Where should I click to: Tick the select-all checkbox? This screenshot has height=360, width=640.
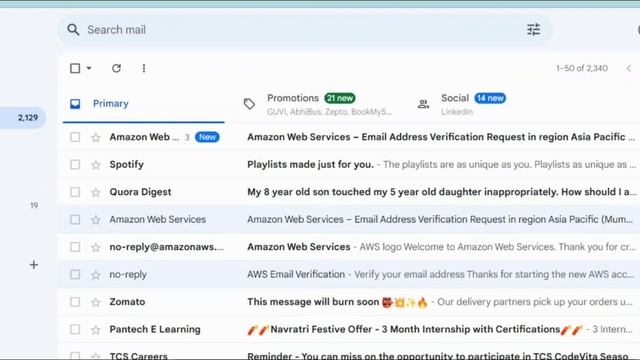[75, 68]
